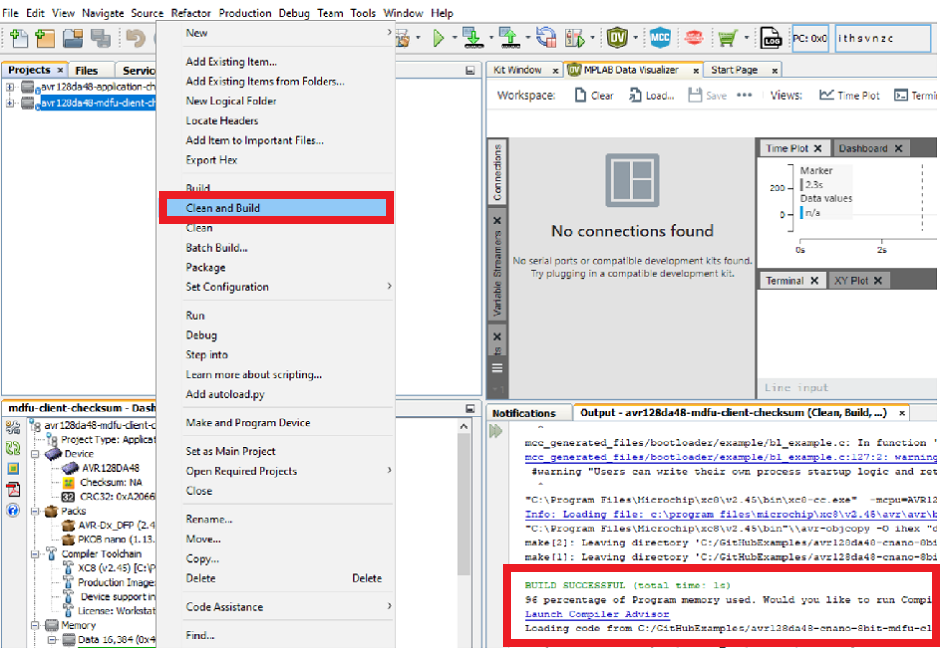This screenshot has height=651, width=940.
Task: Click the red MPLAB Discover icon
Action: click(x=694, y=38)
